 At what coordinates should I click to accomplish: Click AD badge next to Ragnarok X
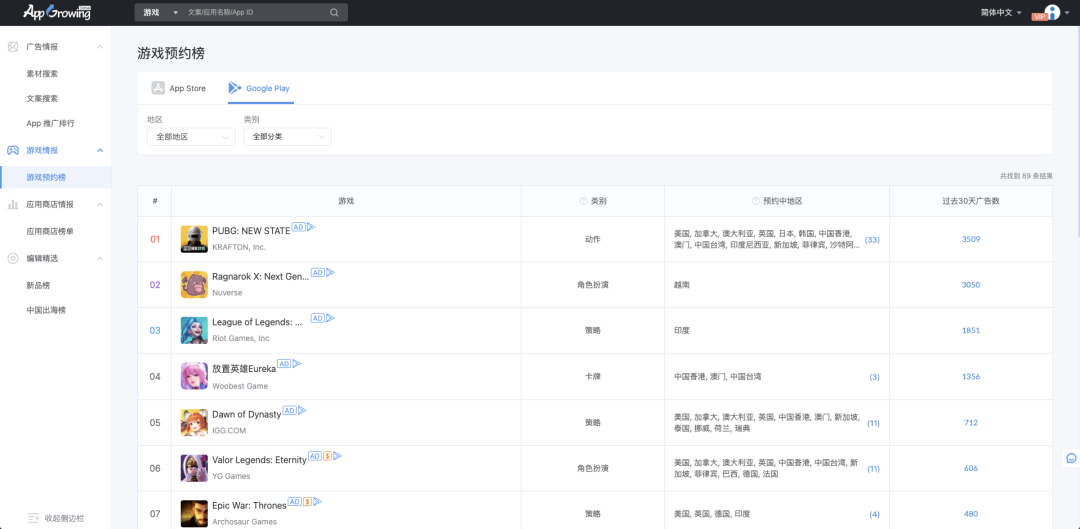coord(318,273)
